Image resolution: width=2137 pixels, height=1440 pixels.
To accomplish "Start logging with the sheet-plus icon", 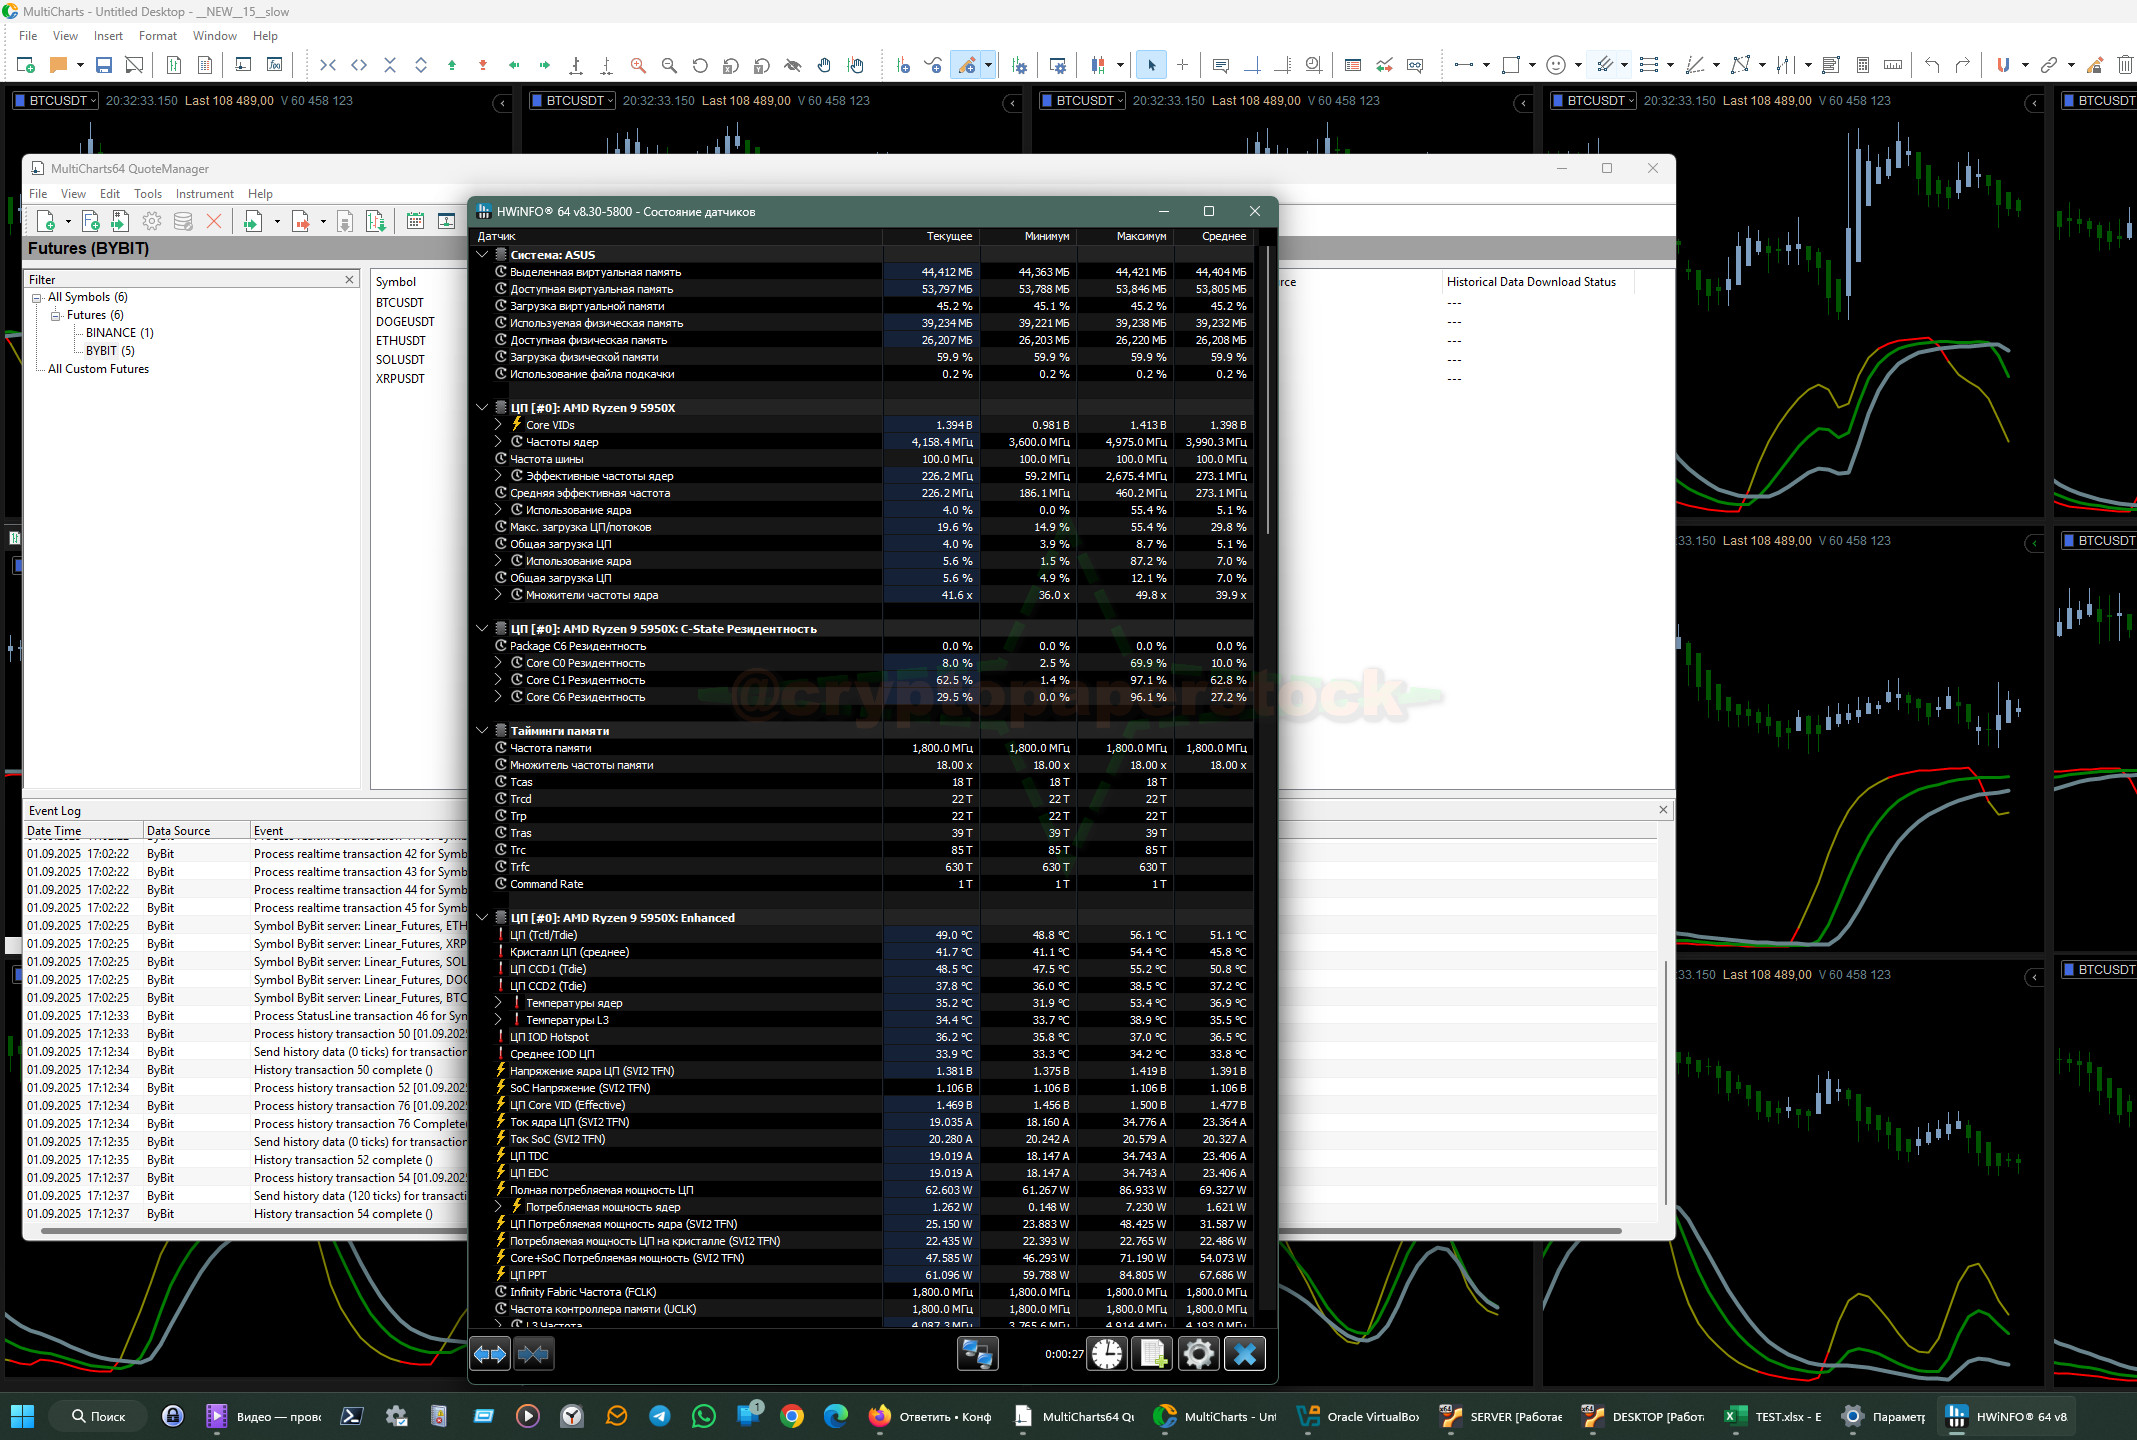I will [1152, 1354].
